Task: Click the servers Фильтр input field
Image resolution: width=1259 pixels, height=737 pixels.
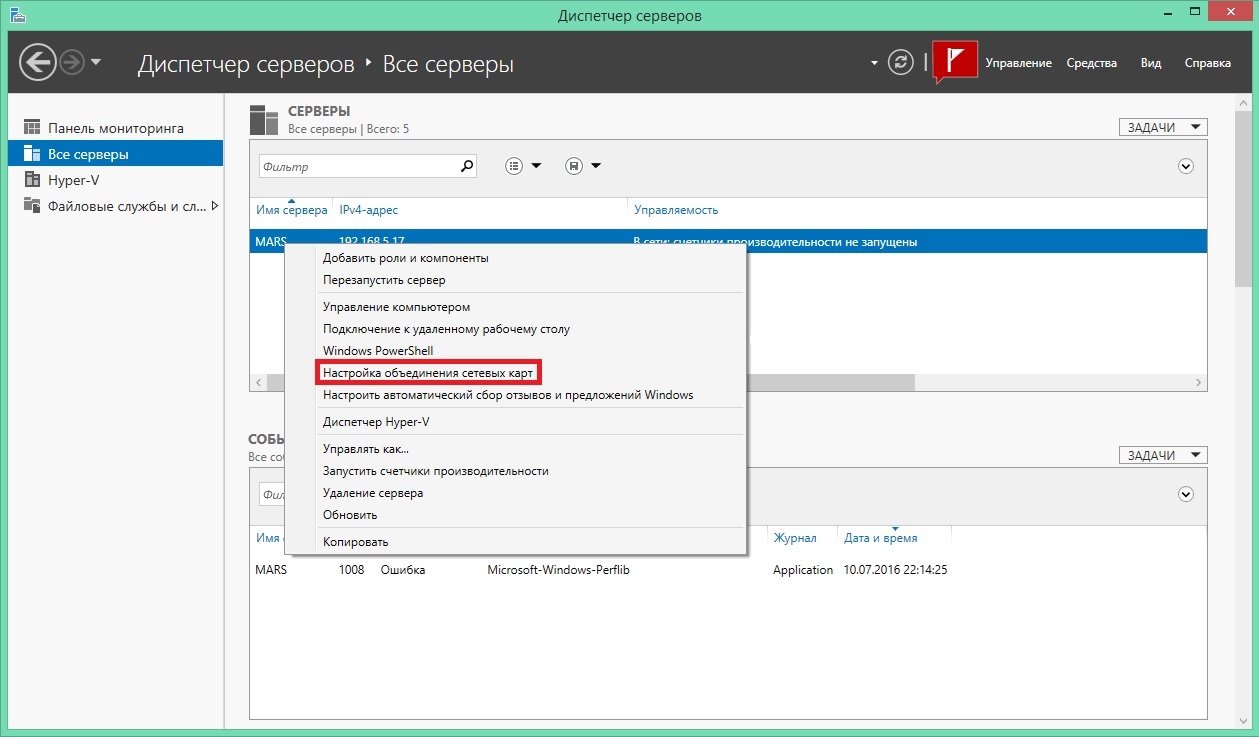Action: [x=358, y=167]
